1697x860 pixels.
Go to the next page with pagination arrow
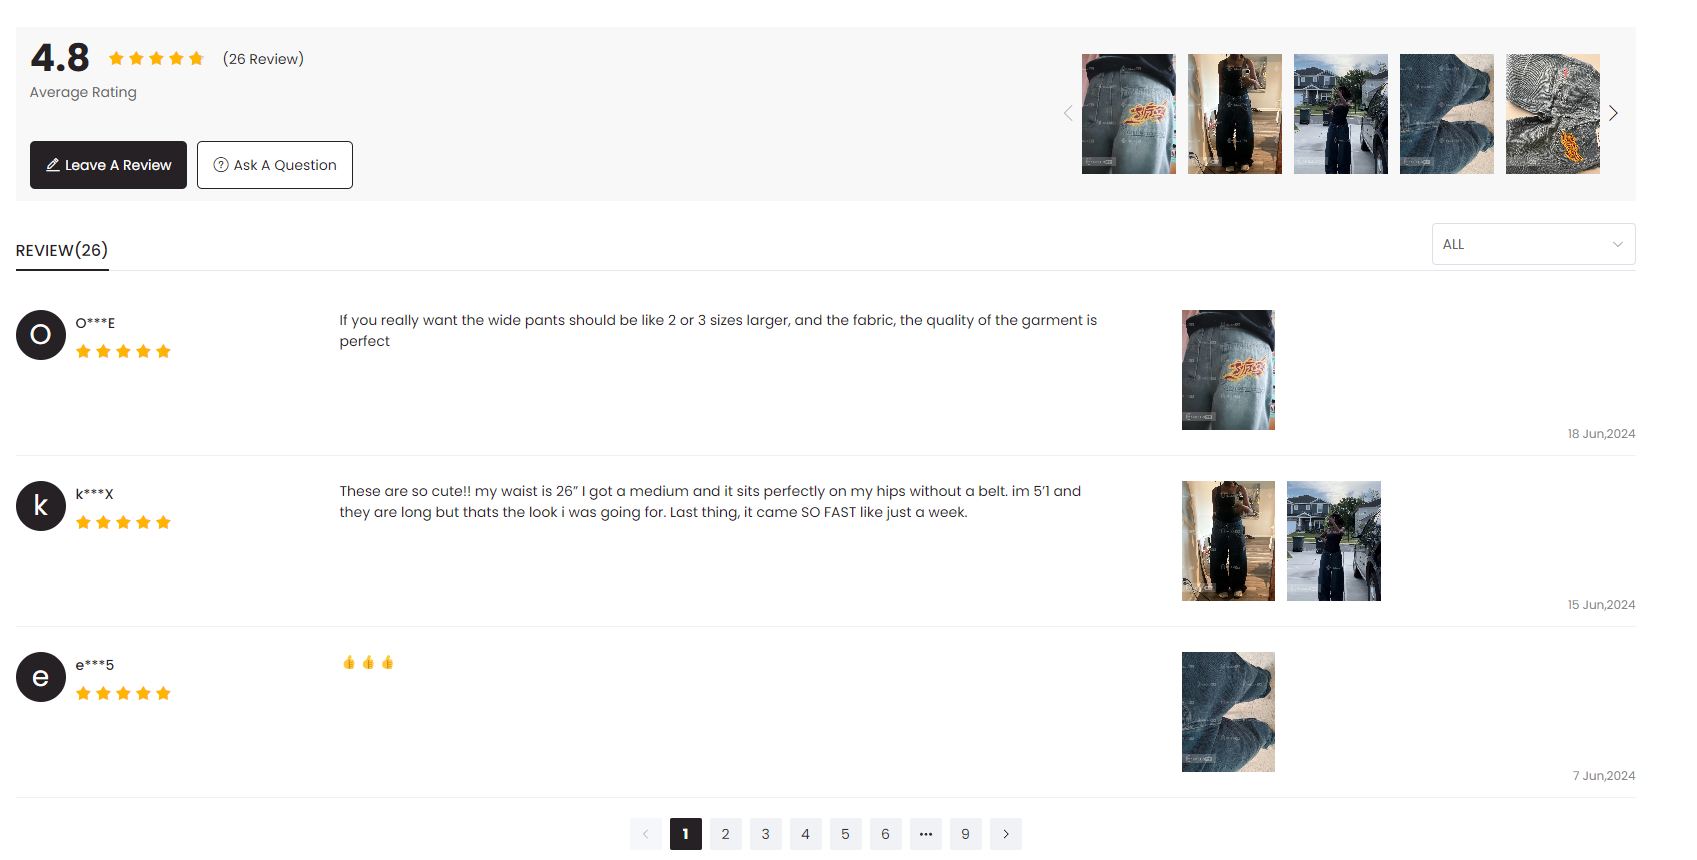coord(1006,834)
